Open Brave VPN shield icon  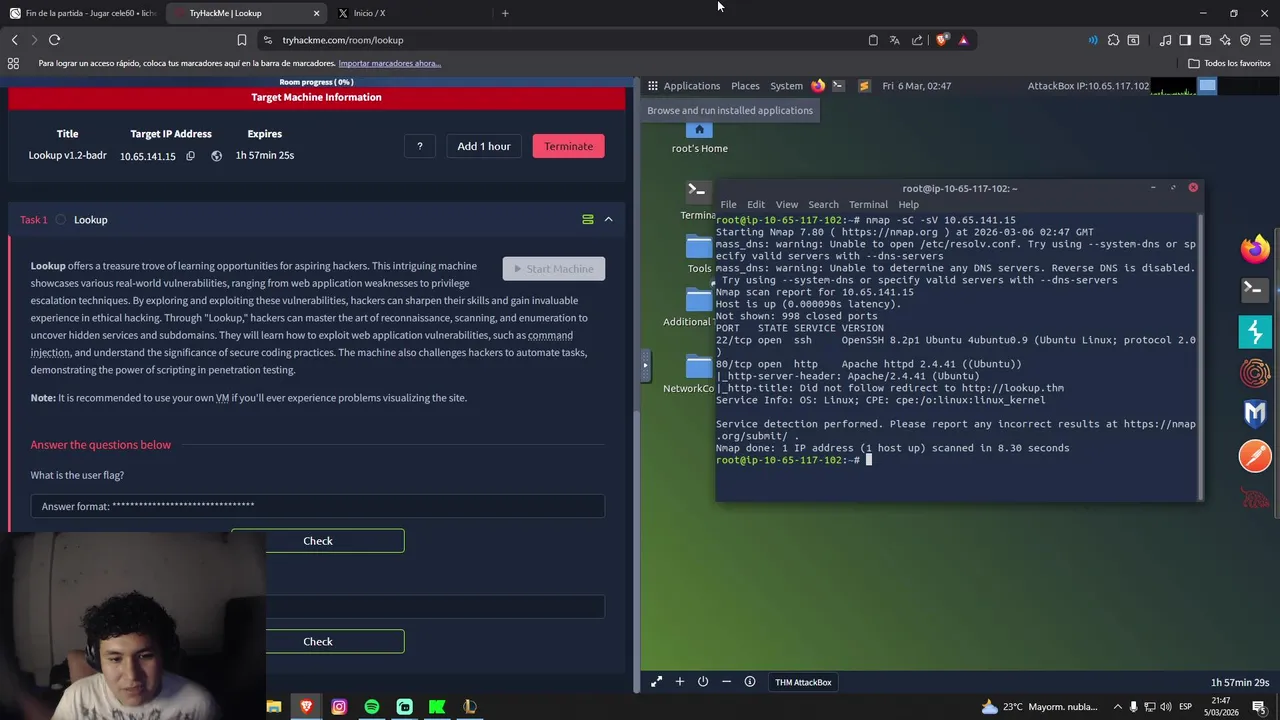coord(1245,40)
